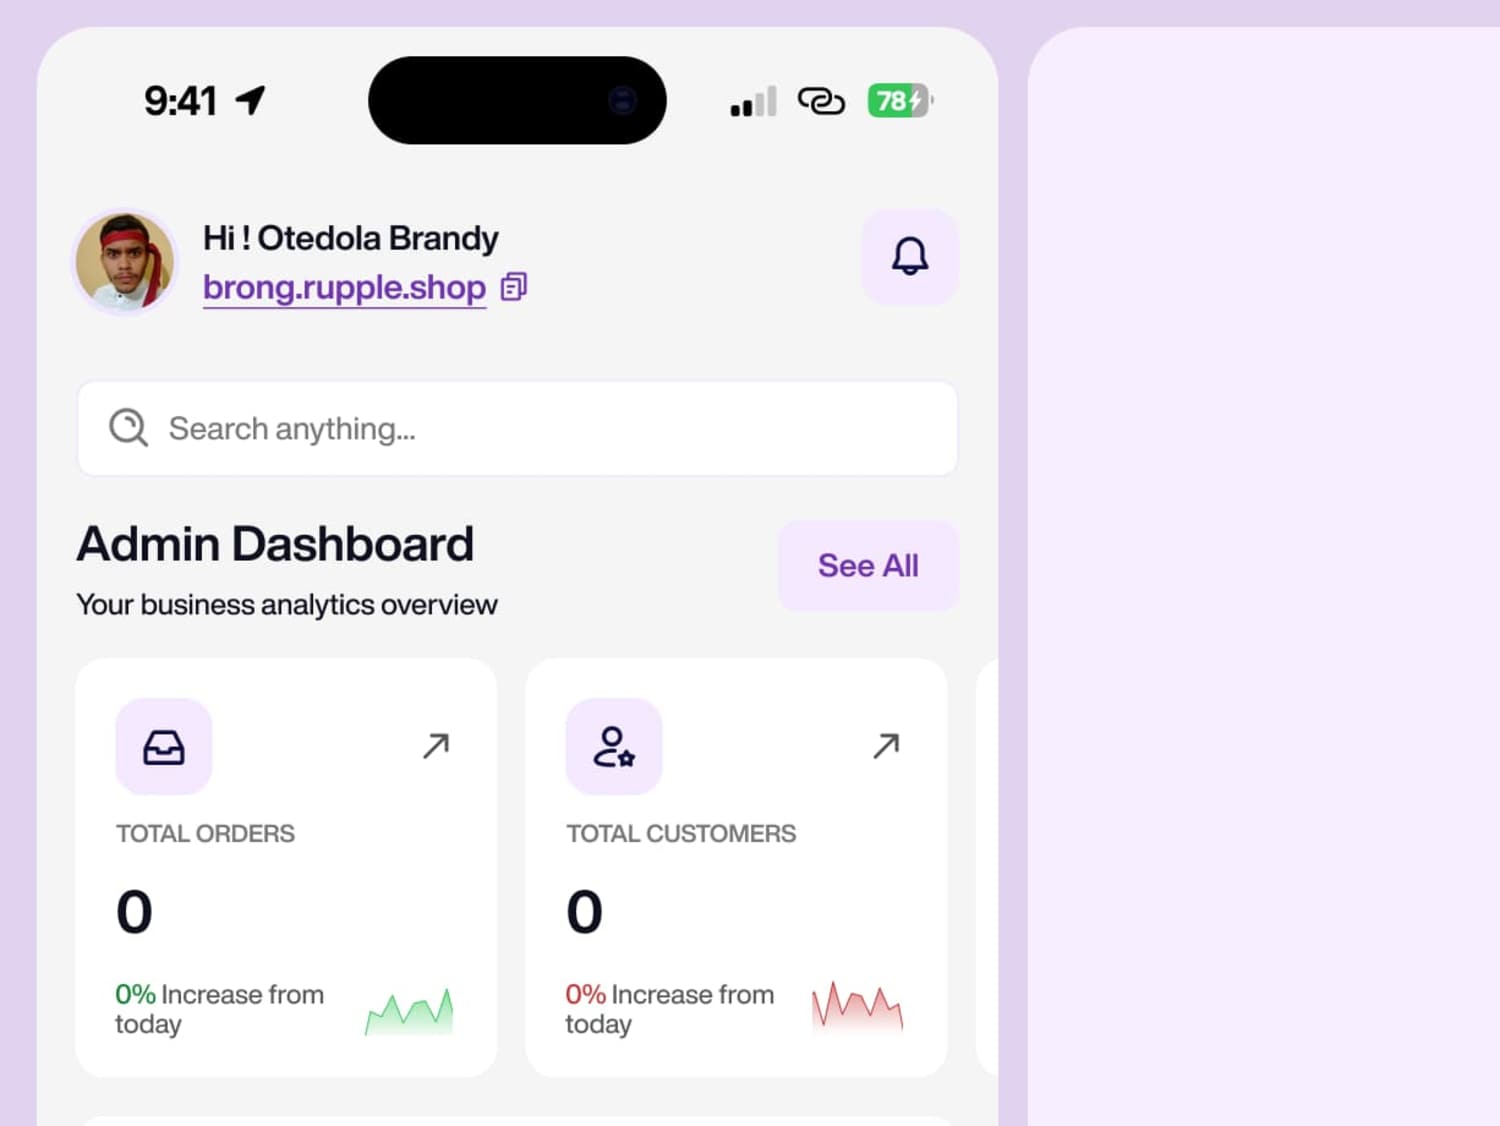Tap the cellular signal bars
Viewport: 1500px width, 1126px height.
pyautogui.click(x=753, y=102)
